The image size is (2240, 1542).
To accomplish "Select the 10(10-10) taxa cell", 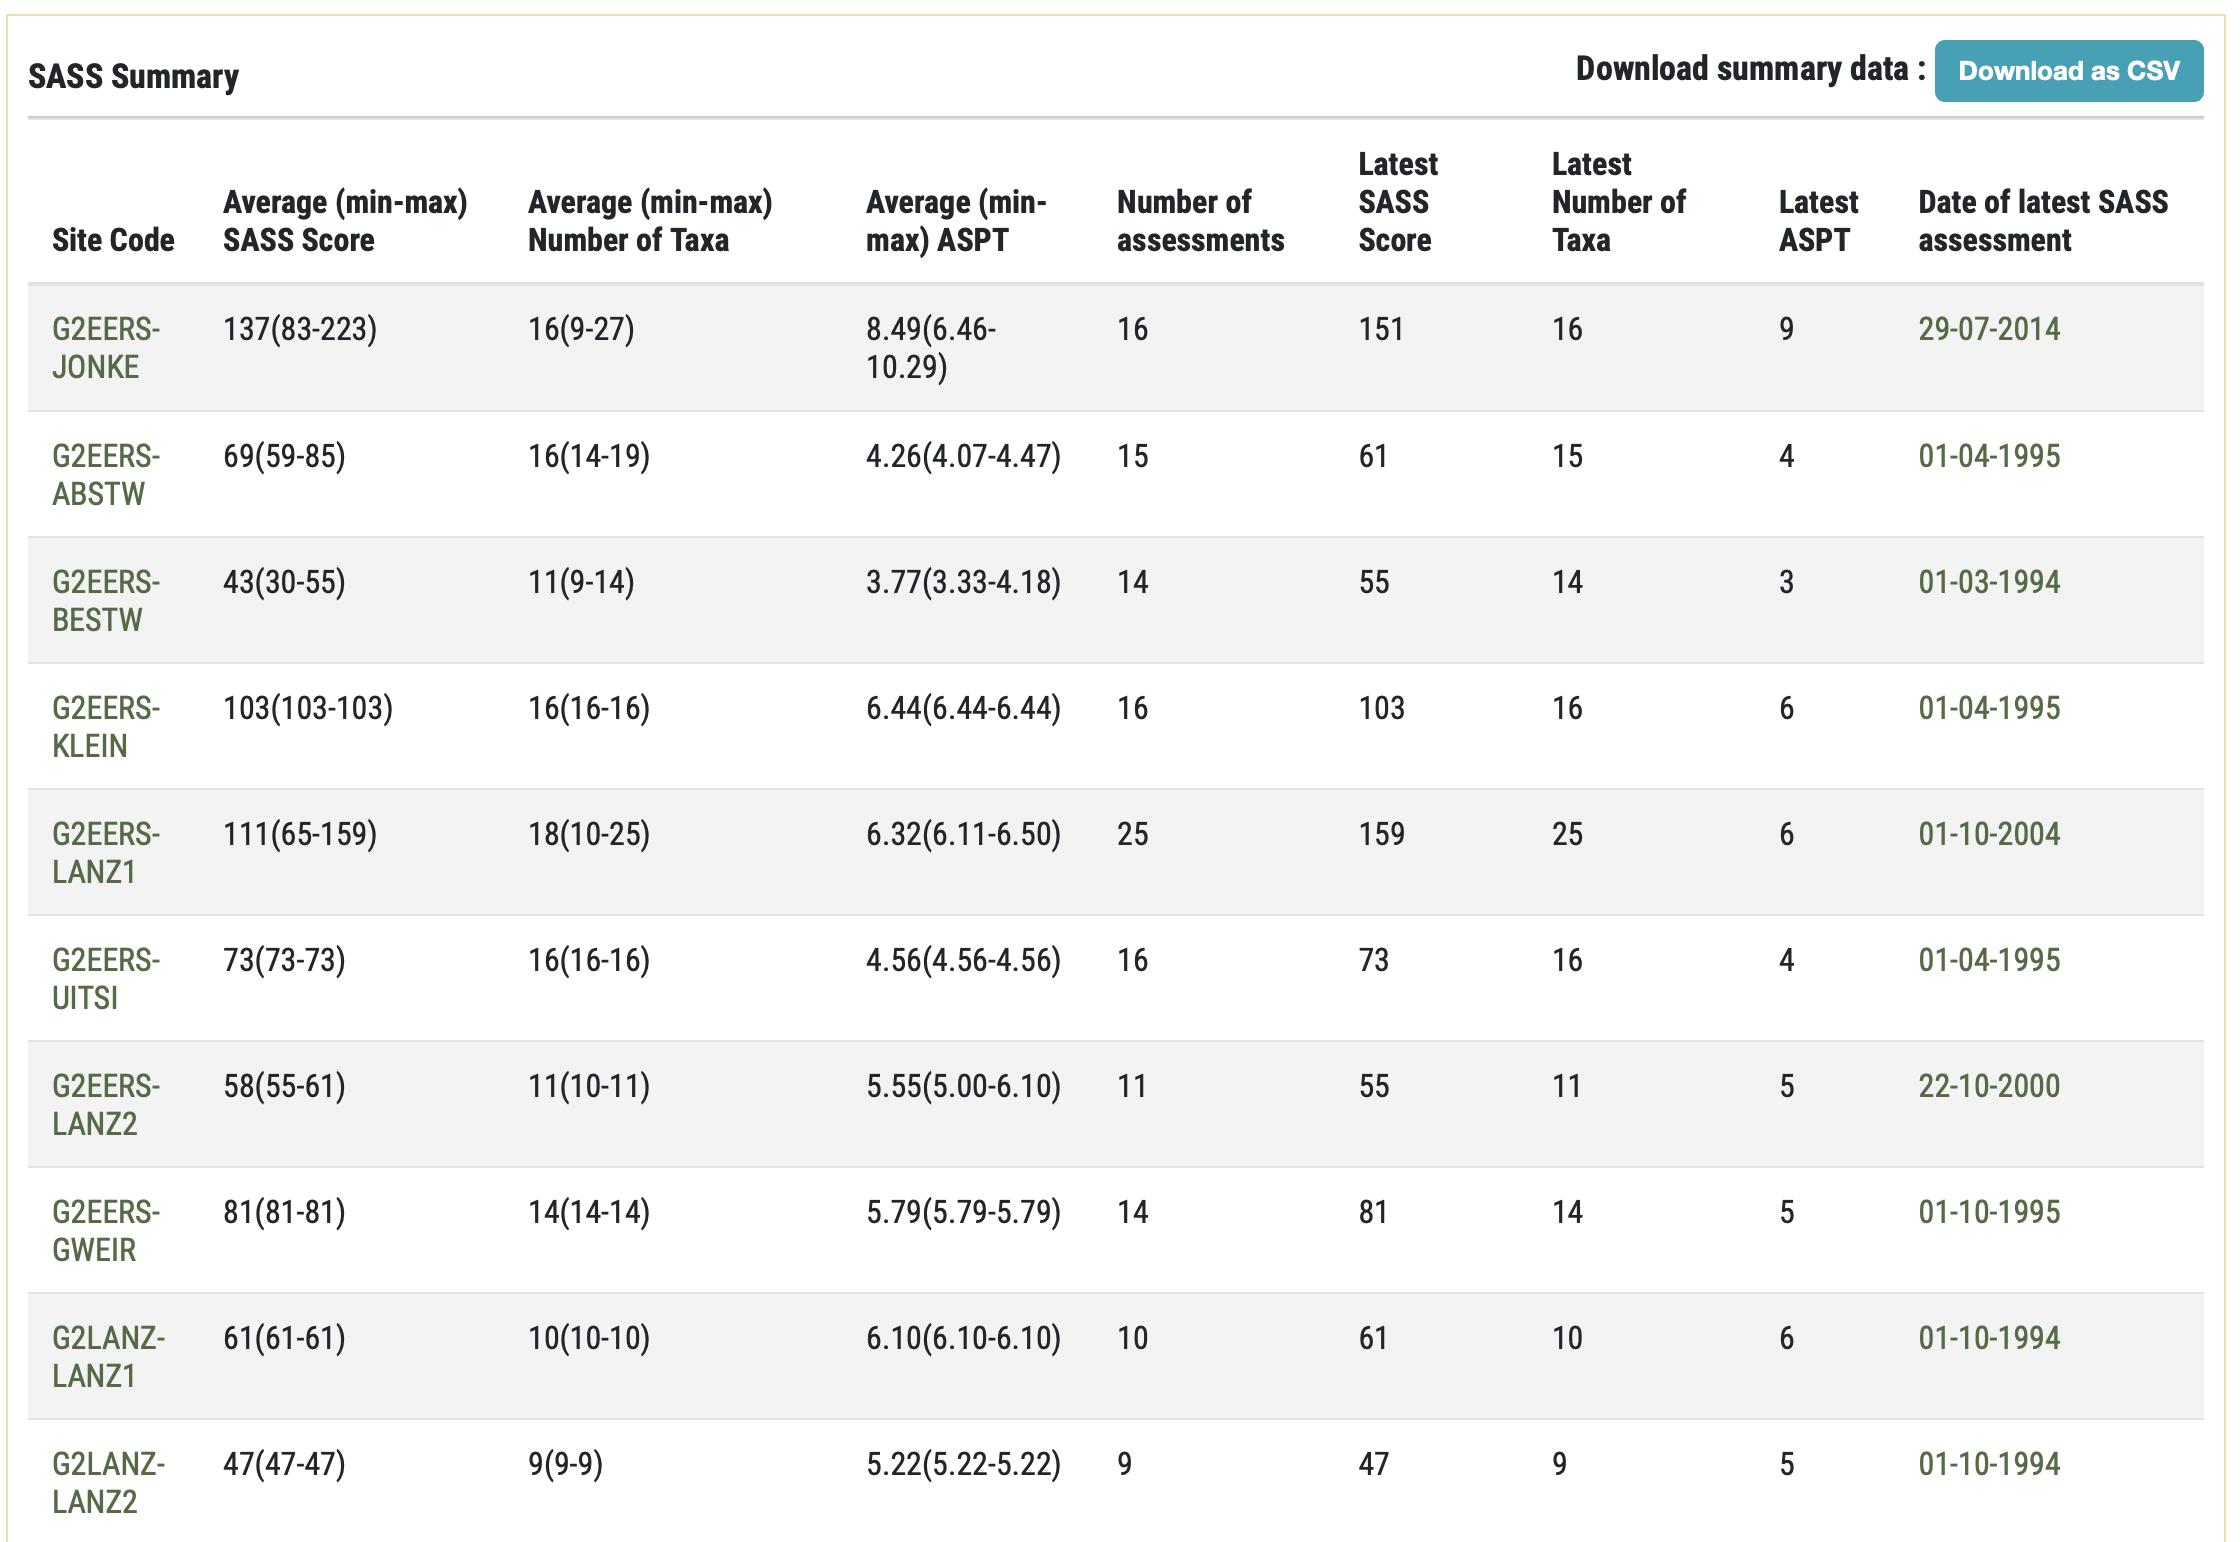I will pyautogui.click(x=589, y=1338).
